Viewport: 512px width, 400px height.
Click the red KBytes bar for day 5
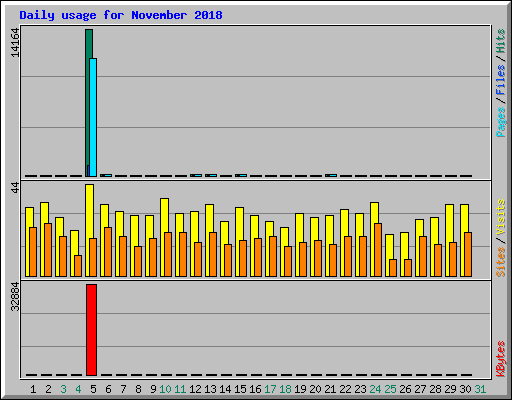click(91, 330)
